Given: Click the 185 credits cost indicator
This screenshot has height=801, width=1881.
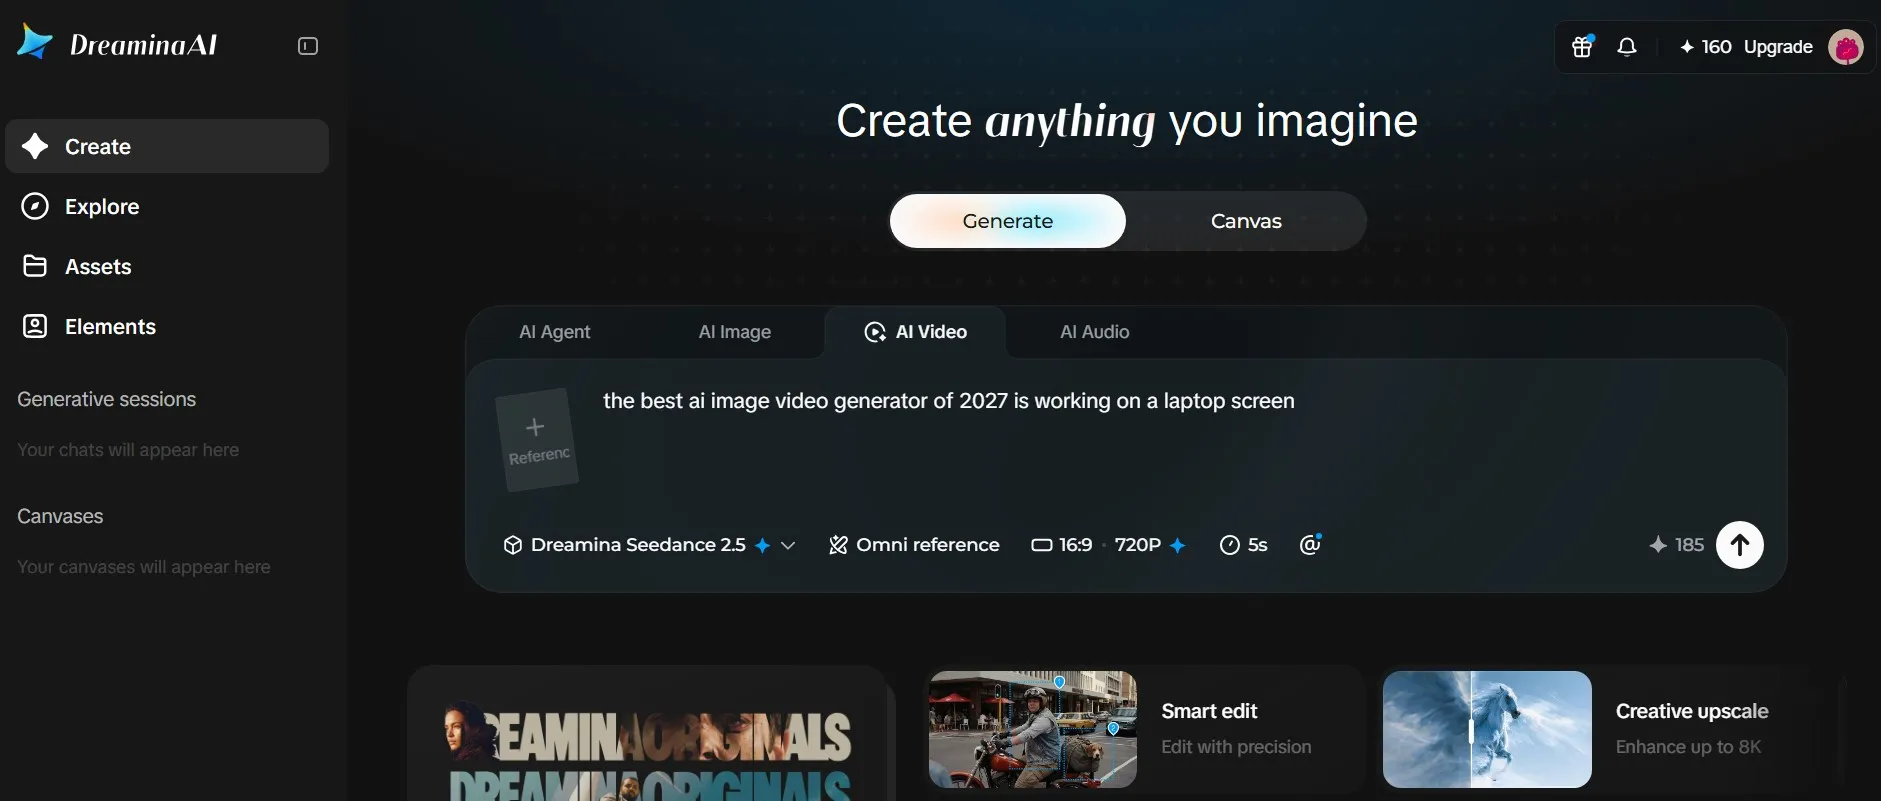Looking at the screenshot, I should pos(1676,545).
